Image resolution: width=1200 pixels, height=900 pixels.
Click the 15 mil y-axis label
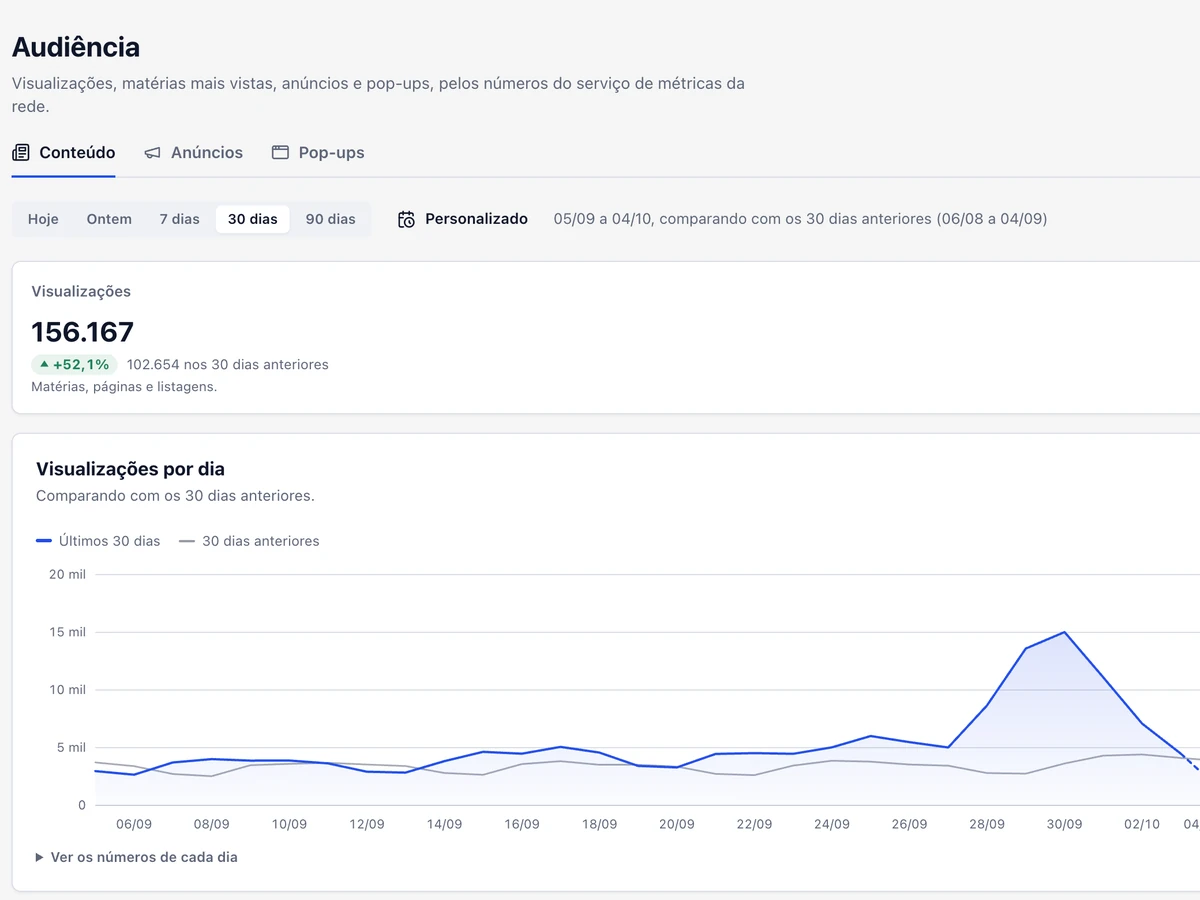[x=67, y=632]
